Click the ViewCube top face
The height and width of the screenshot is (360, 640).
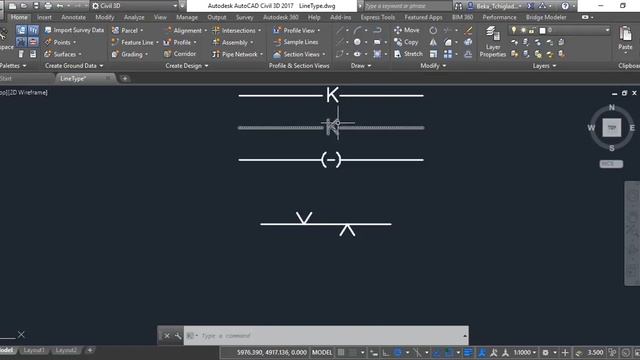click(611, 128)
